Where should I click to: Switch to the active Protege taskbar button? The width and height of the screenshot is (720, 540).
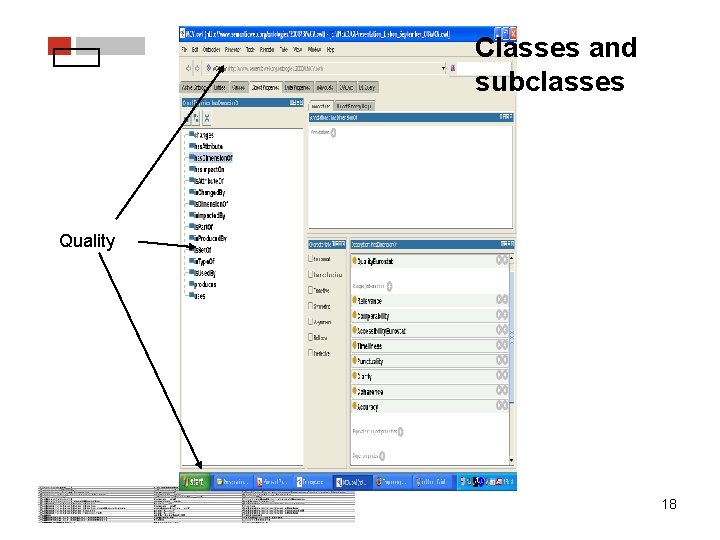(352, 482)
